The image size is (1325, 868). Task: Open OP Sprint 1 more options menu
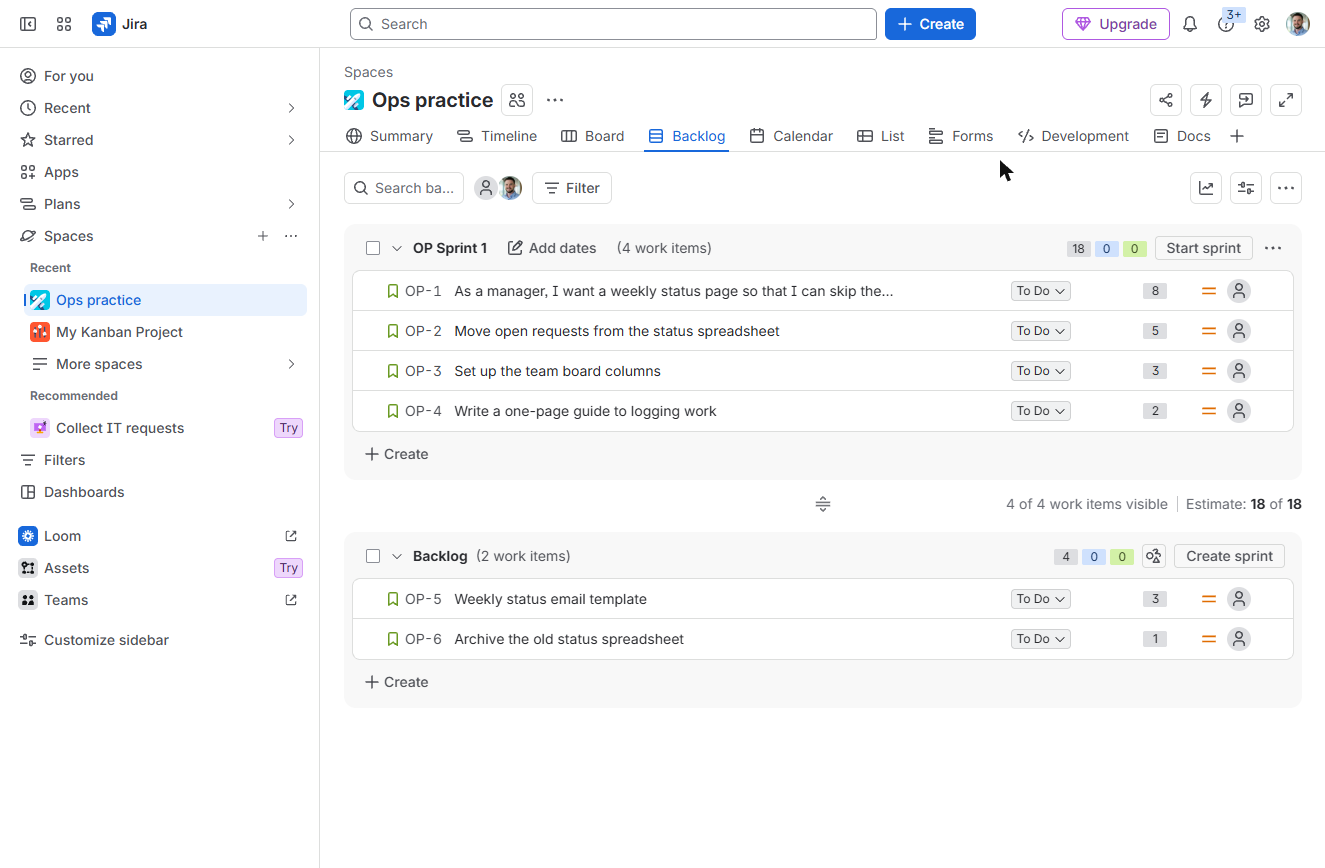(x=1273, y=248)
